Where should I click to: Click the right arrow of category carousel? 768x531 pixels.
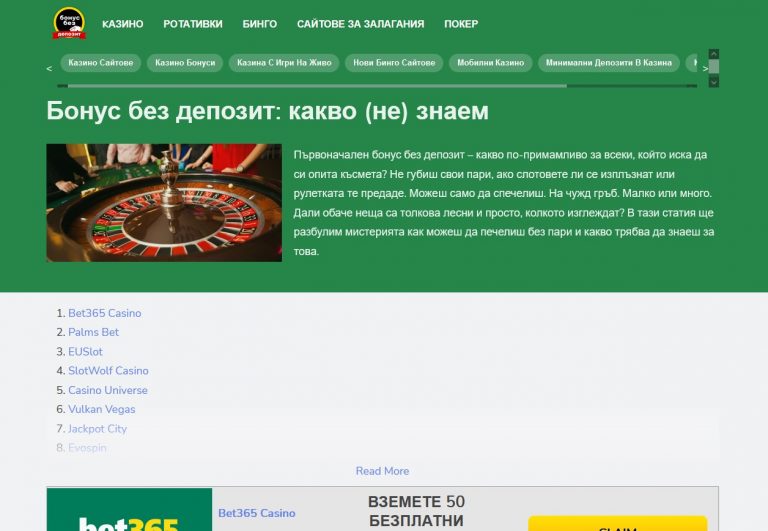coord(705,69)
